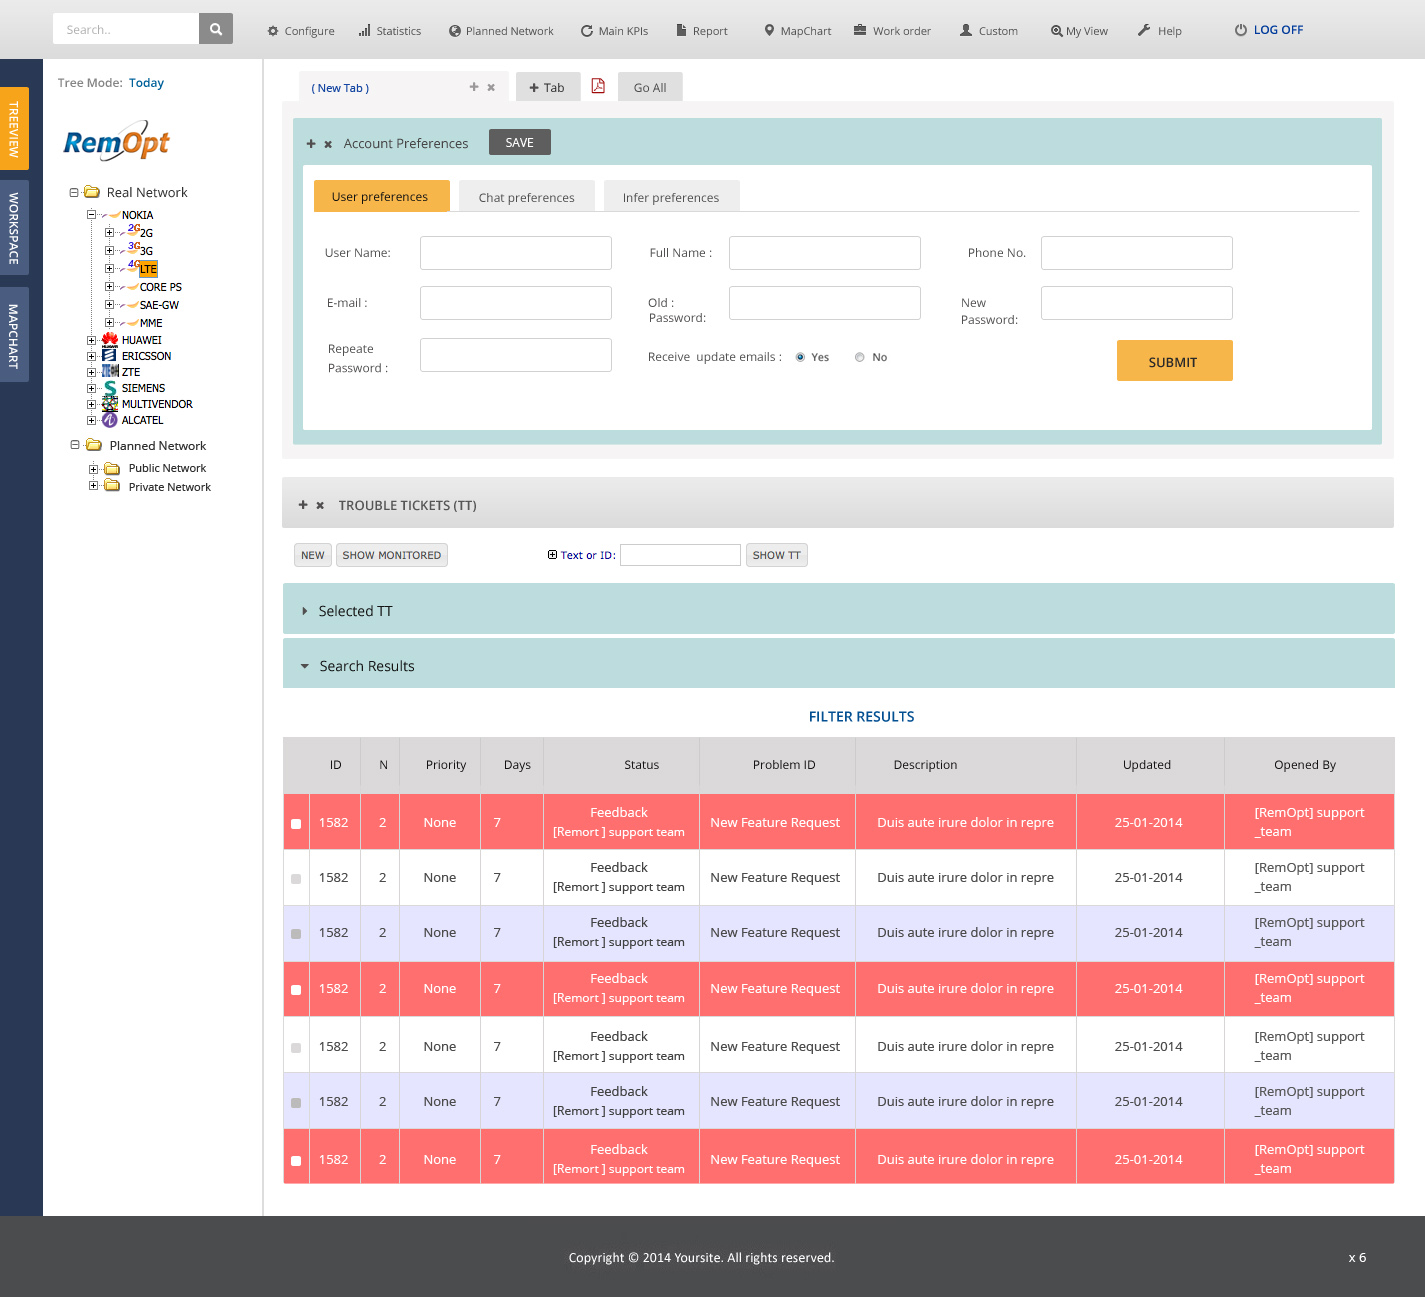Click the Private Network folder icon

[x=112, y=486]
